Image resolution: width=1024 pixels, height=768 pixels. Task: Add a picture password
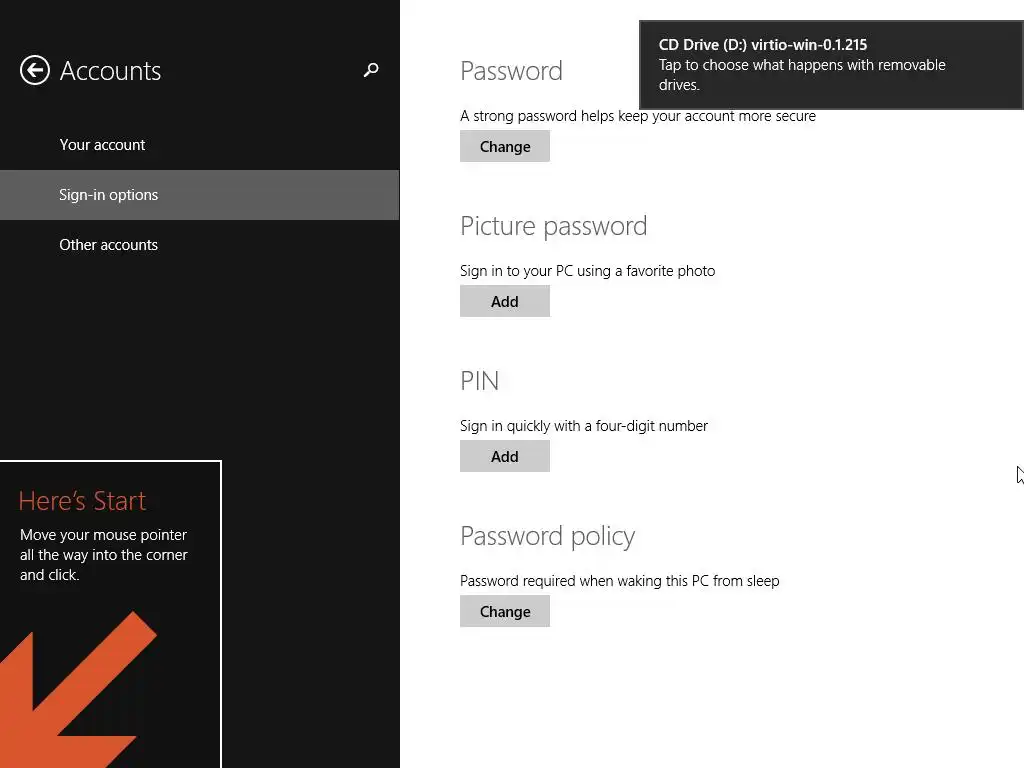(x=504, y=301)
